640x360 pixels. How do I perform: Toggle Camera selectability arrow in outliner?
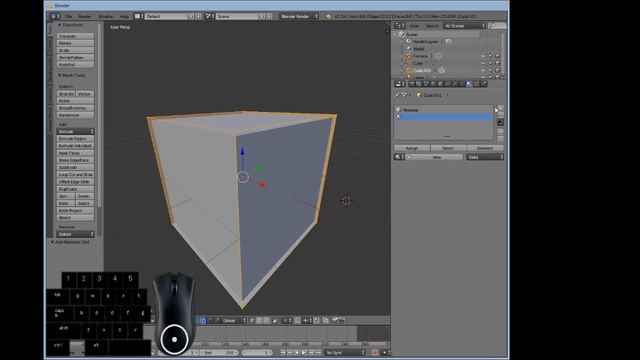(x=490, y=56)
